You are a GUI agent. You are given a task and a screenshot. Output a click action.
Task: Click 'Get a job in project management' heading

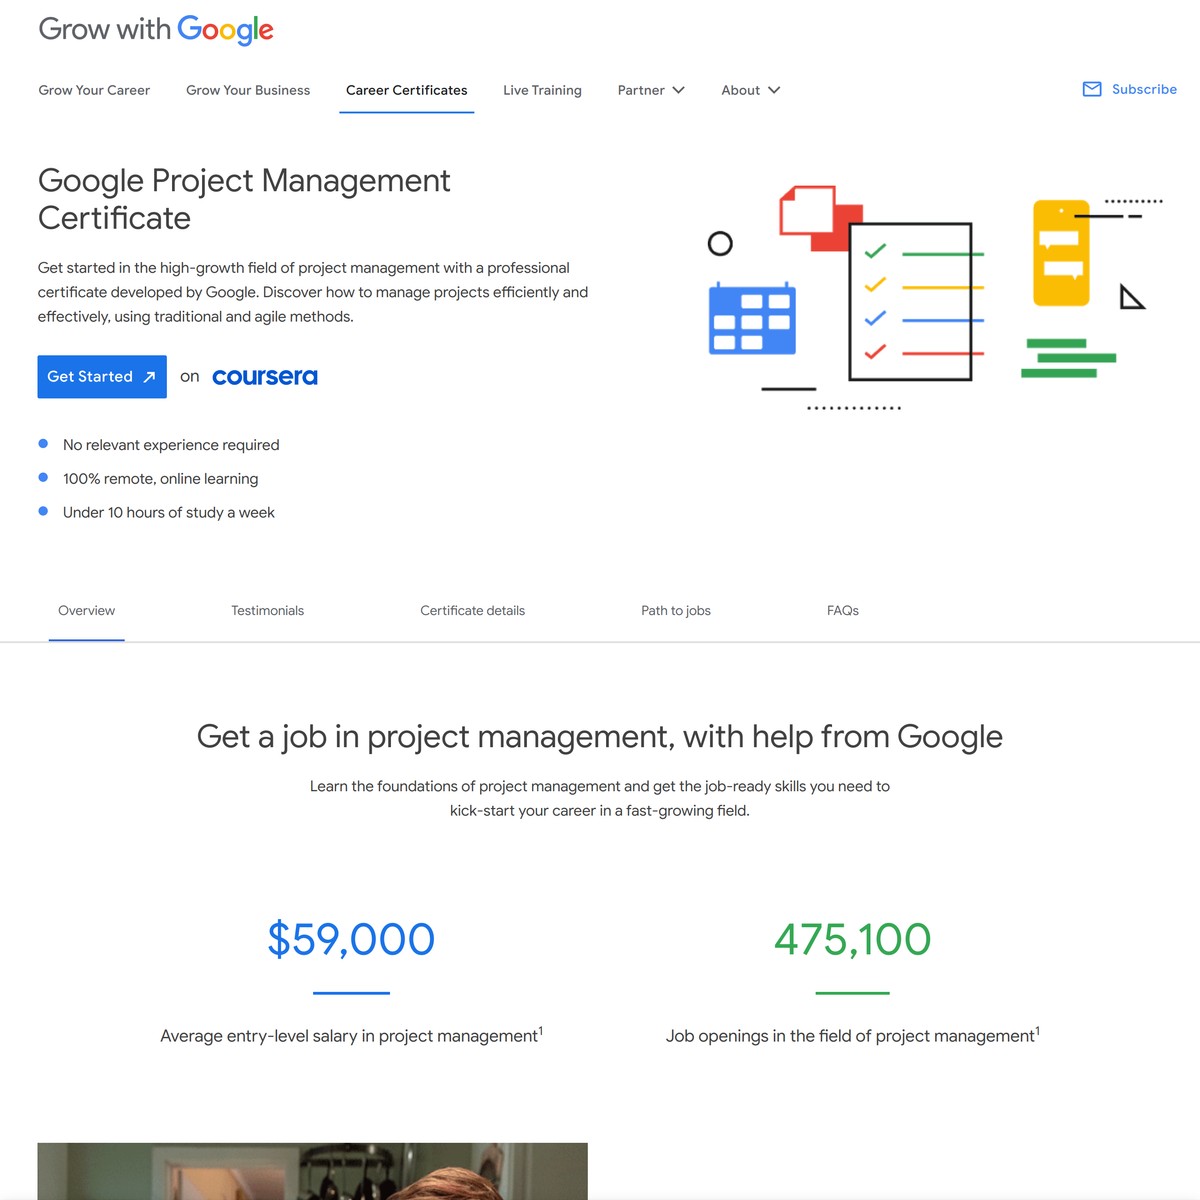(600, 737)
